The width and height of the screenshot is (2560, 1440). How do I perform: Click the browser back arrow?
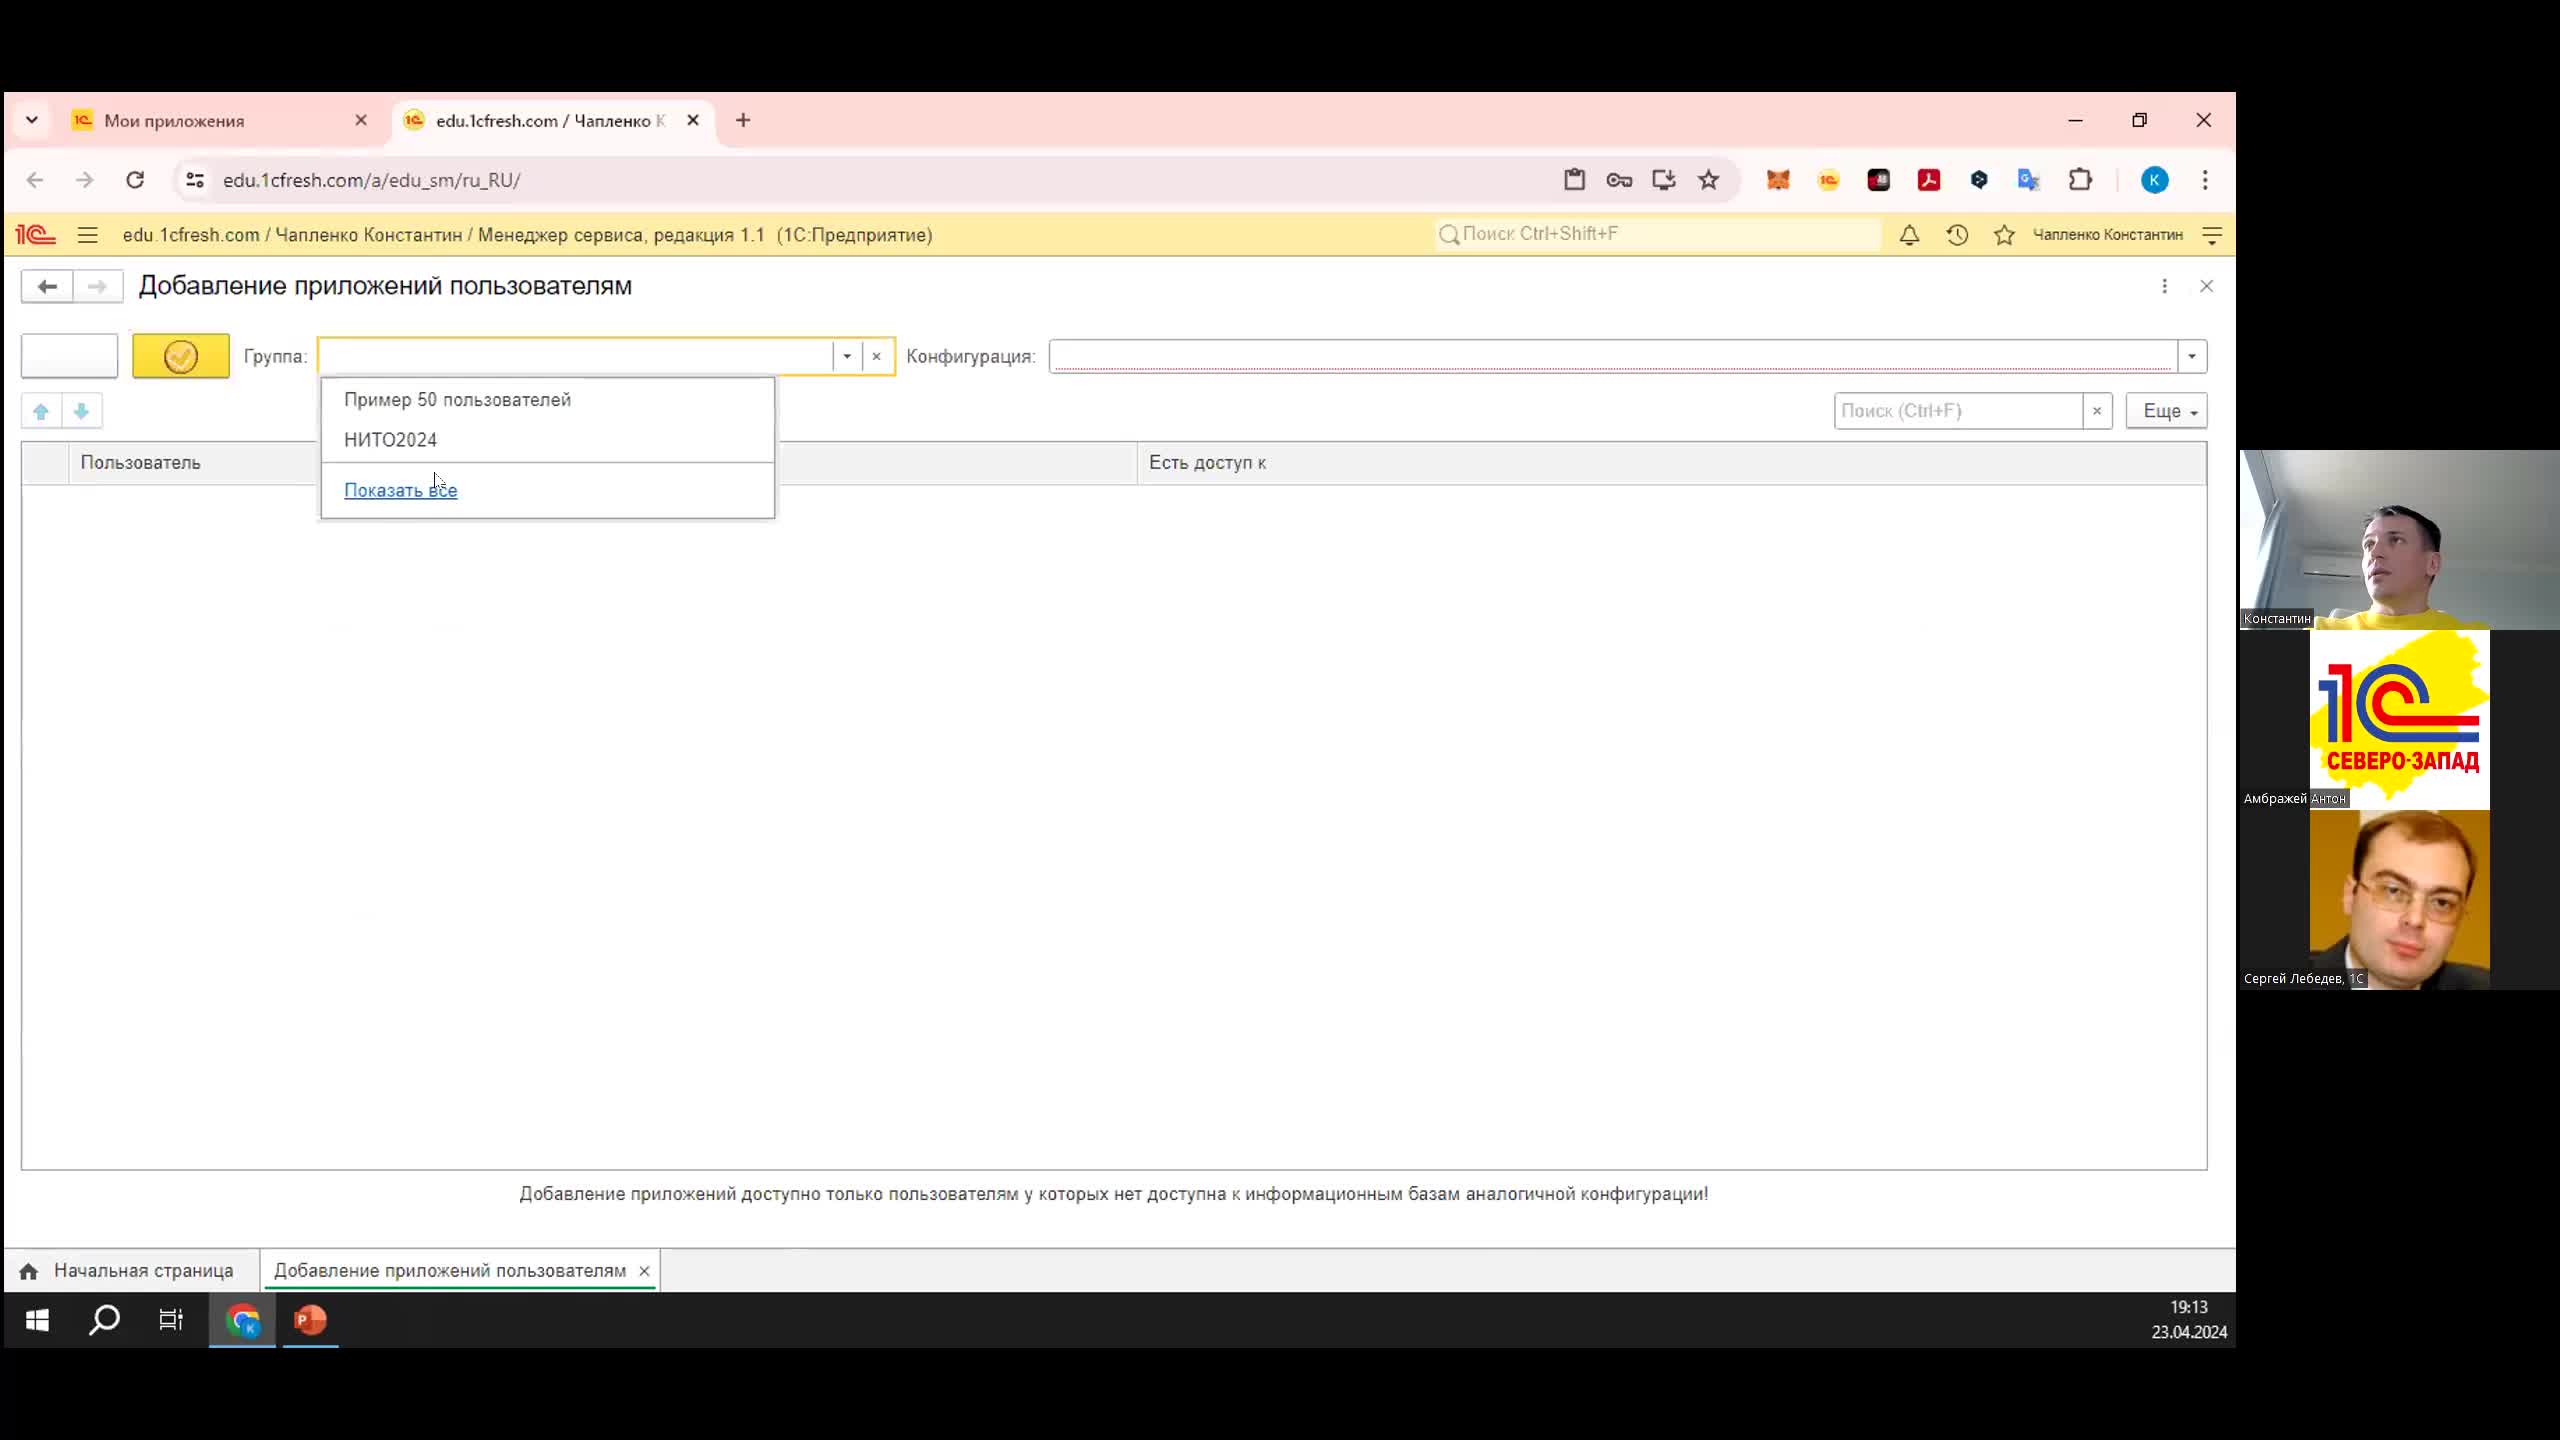(x=35, y=180)
